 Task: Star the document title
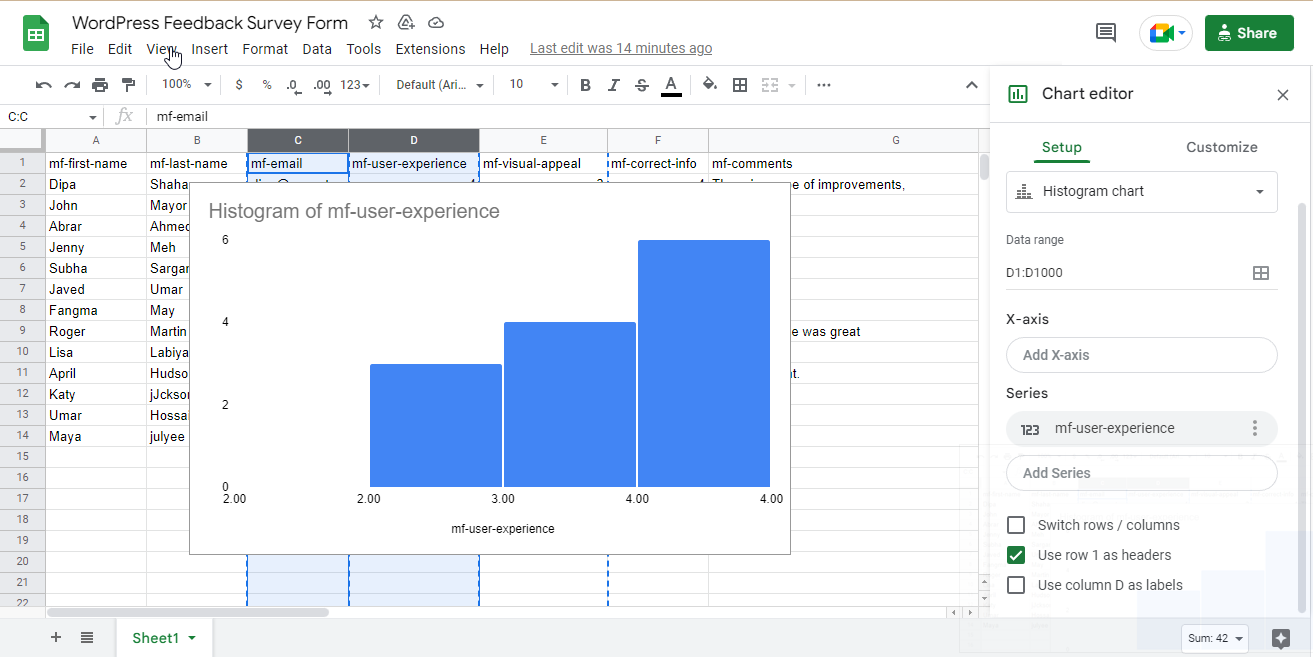coord(376,22)
